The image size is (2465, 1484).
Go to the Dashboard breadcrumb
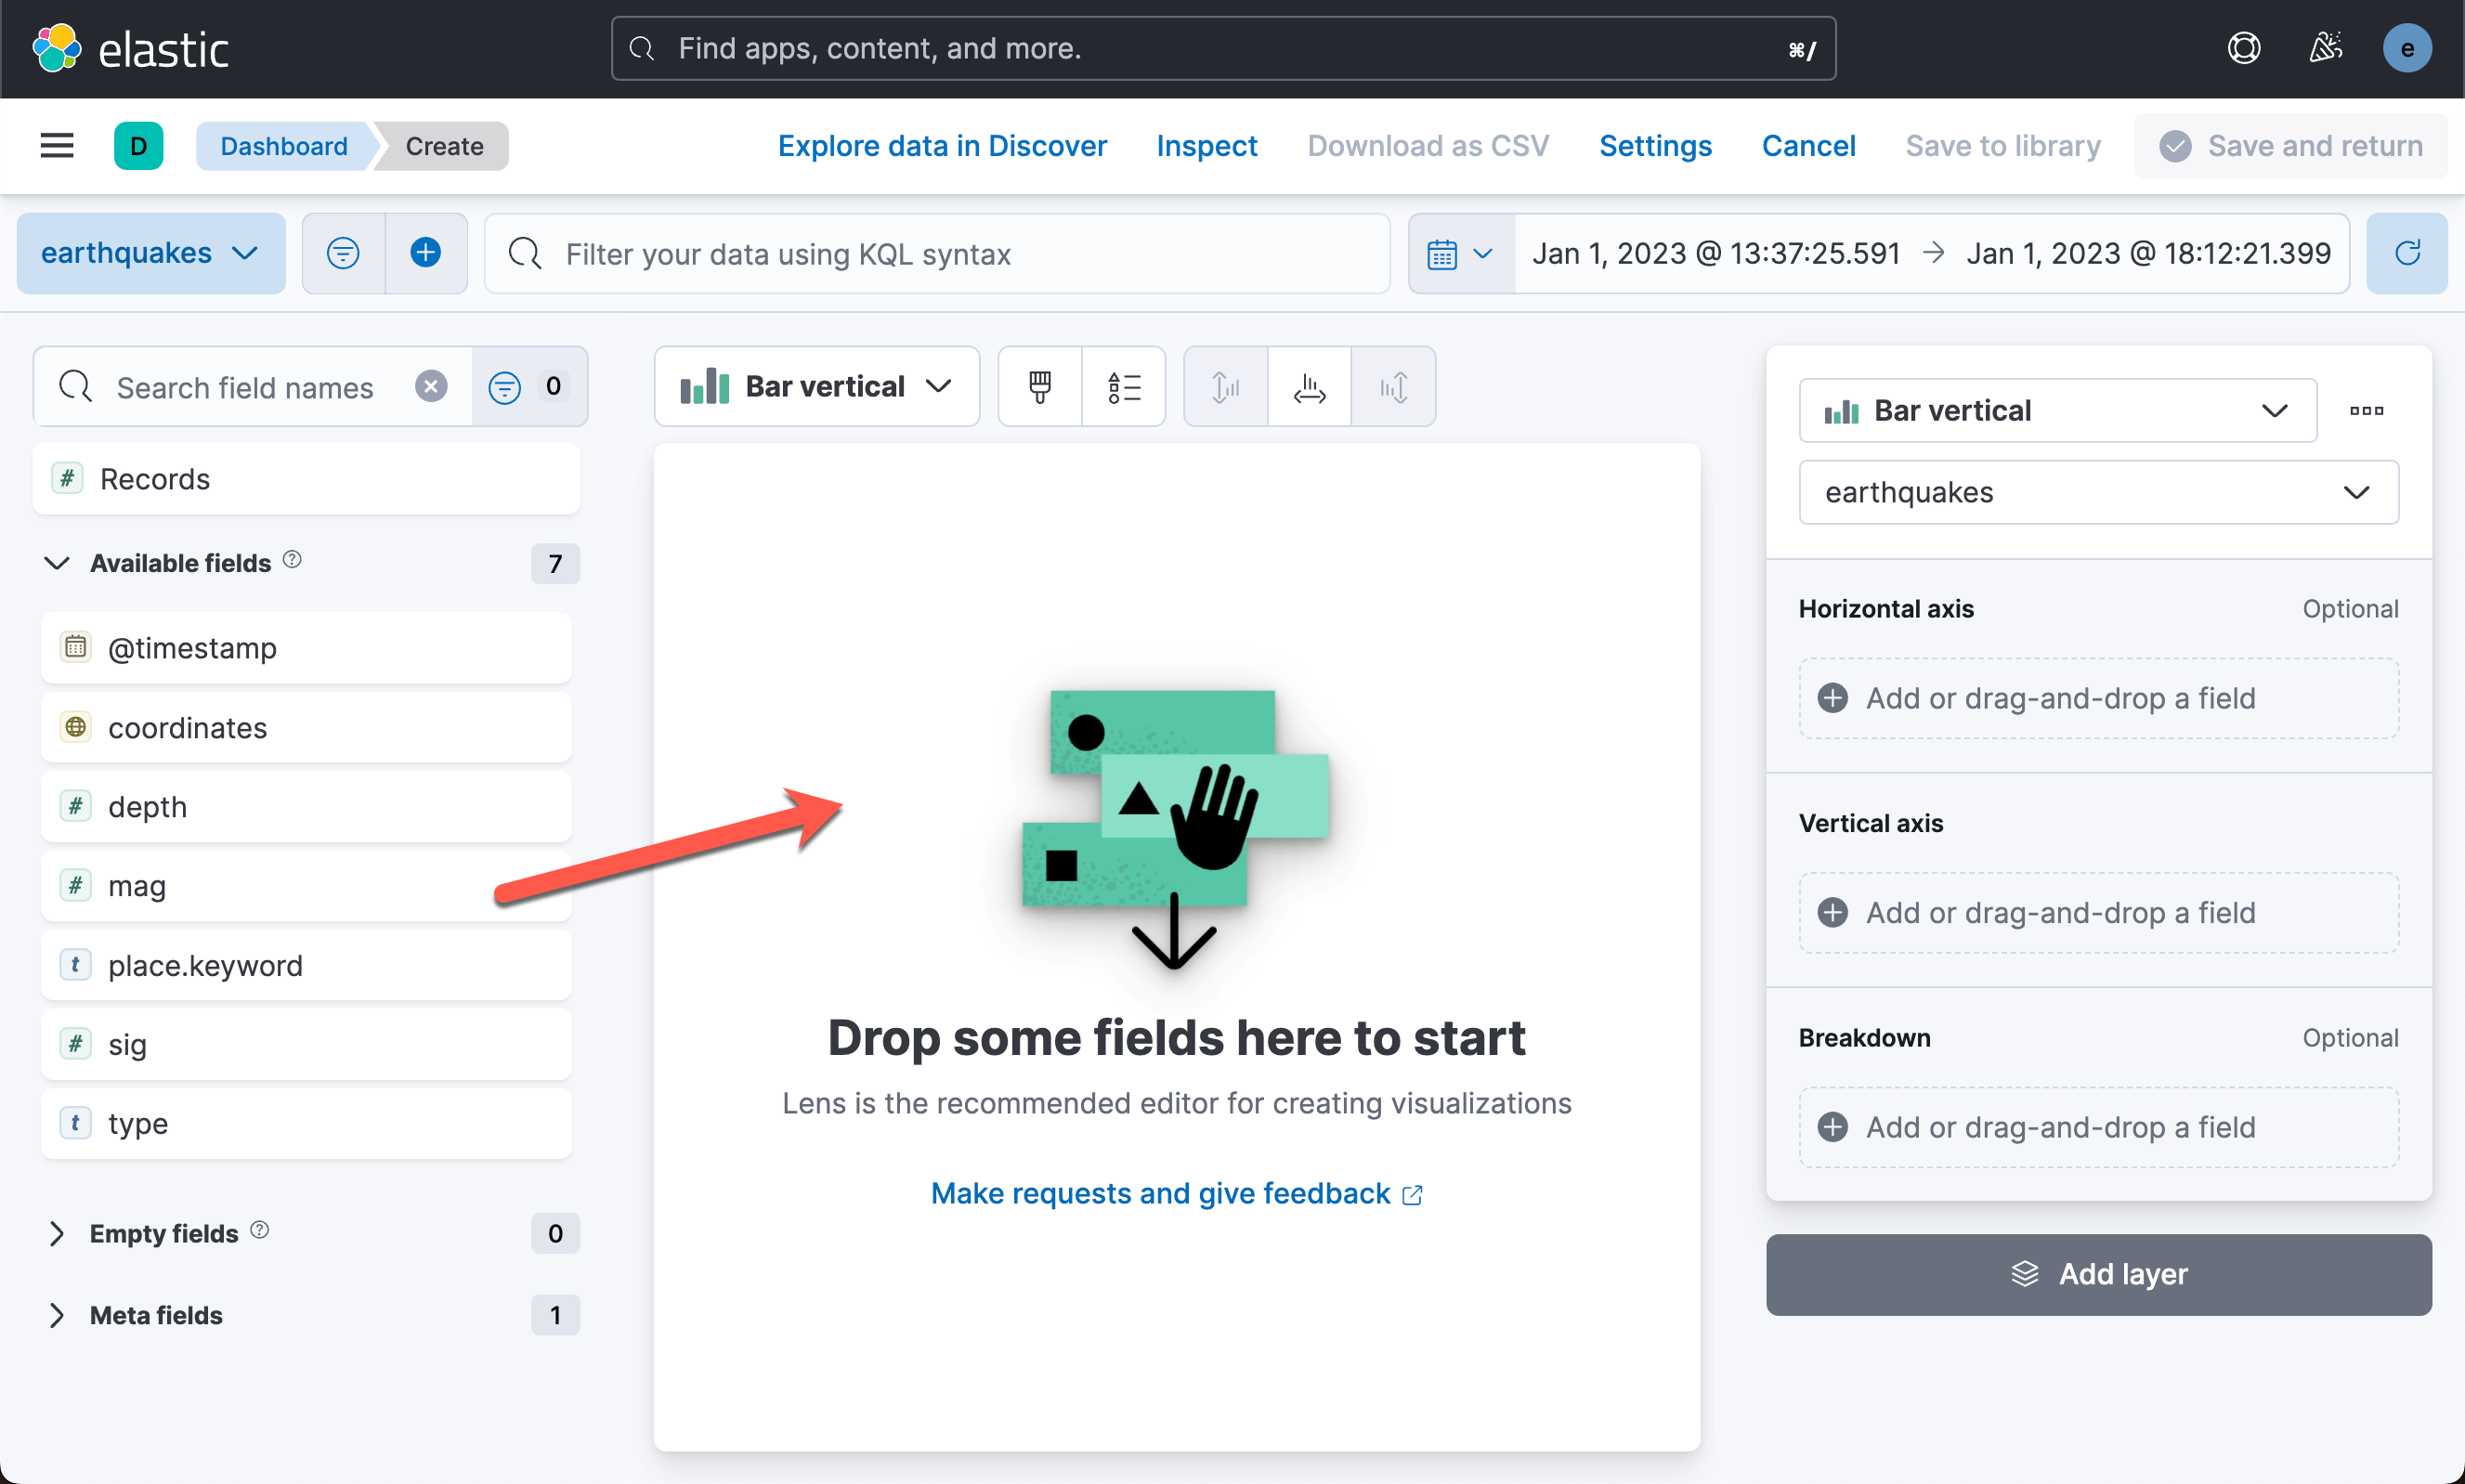point(284,146)
